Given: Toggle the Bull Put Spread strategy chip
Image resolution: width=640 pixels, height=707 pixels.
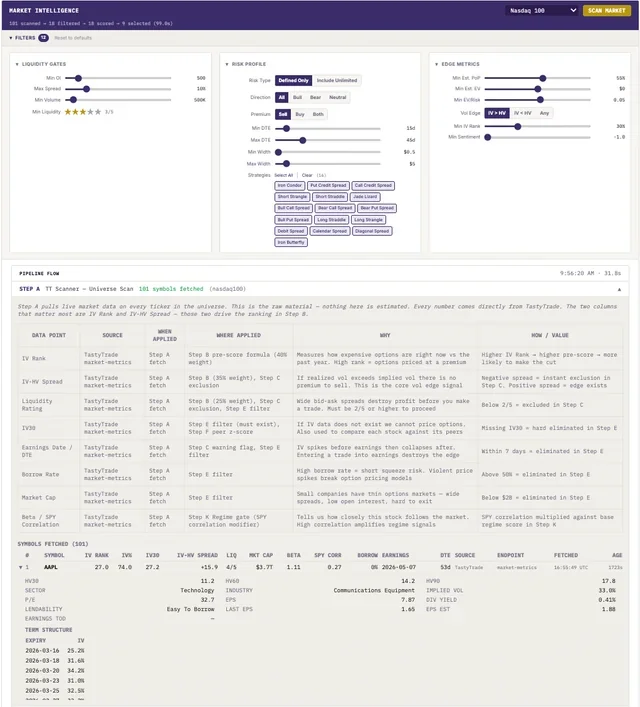Looking at the screenshot, I should 293,220.
